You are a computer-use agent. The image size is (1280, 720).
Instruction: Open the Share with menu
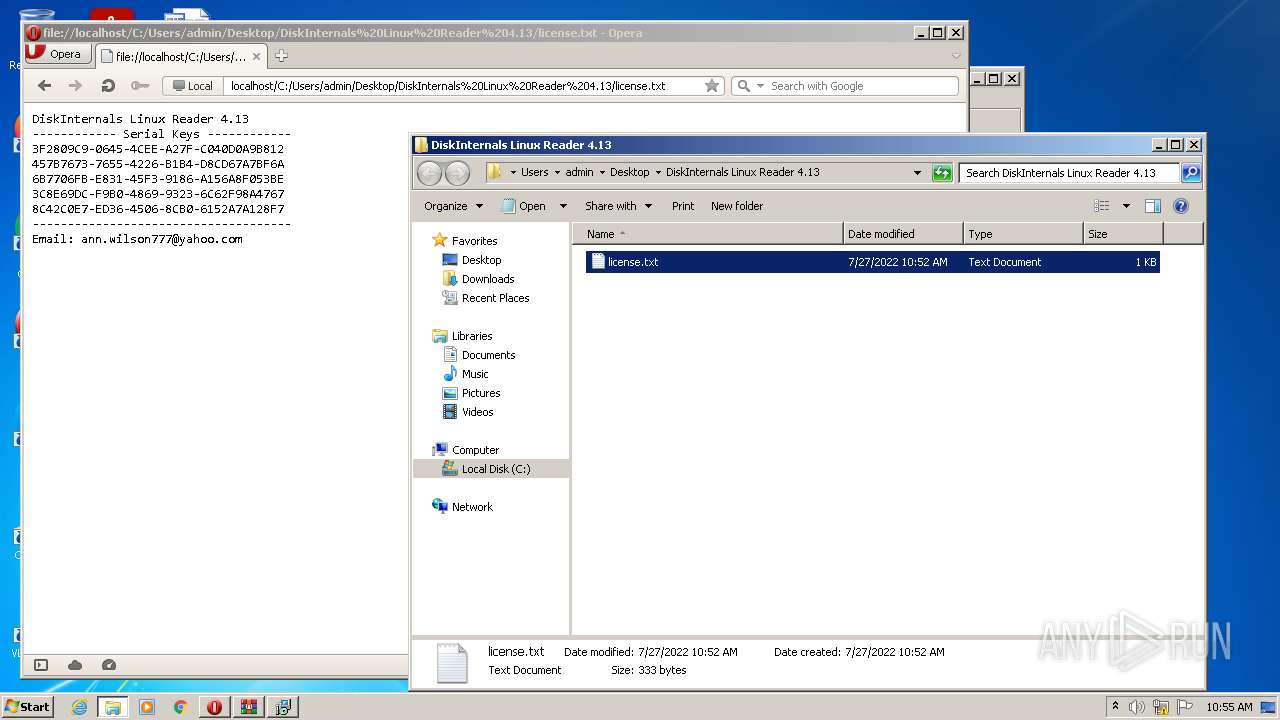click(x=618, y=206)
